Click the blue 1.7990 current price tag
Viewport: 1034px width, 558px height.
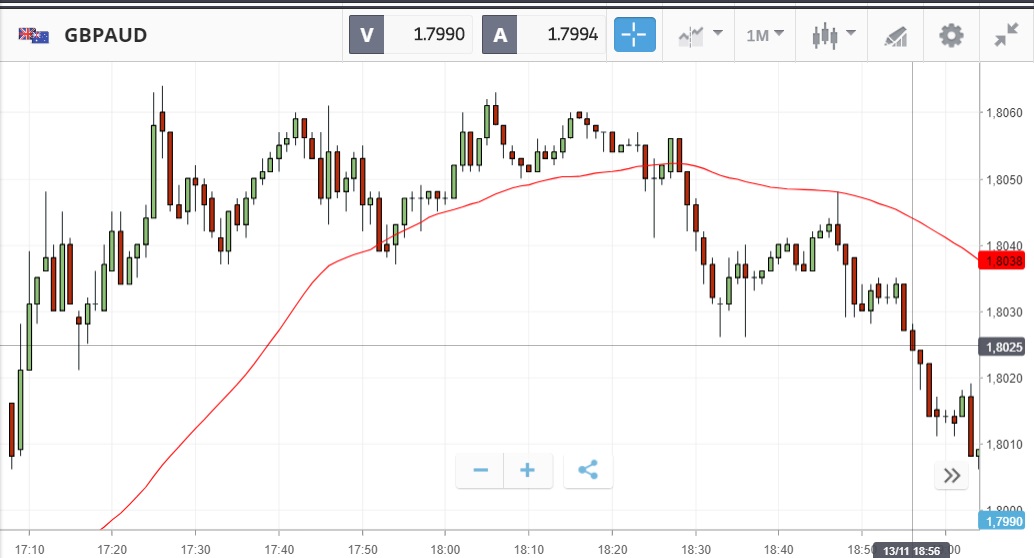click(1003, 520)
